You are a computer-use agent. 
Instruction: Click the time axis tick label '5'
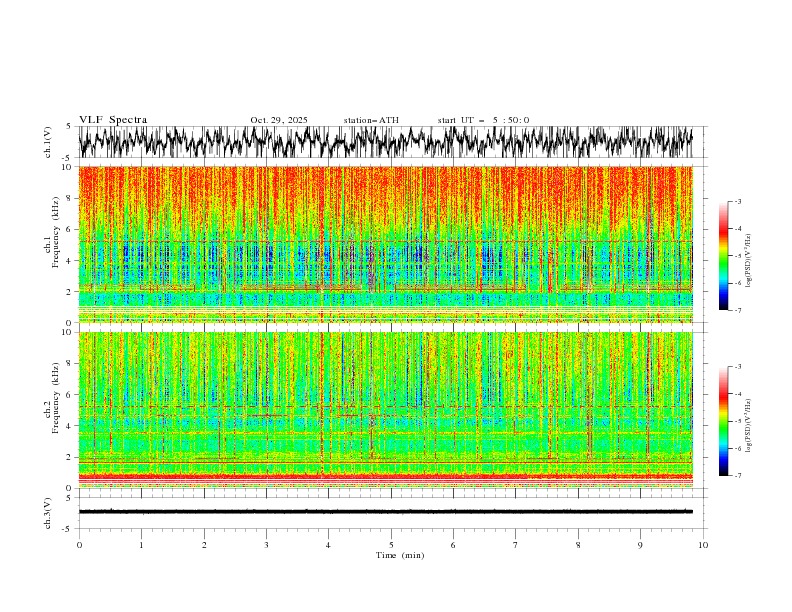coord(391,545)
